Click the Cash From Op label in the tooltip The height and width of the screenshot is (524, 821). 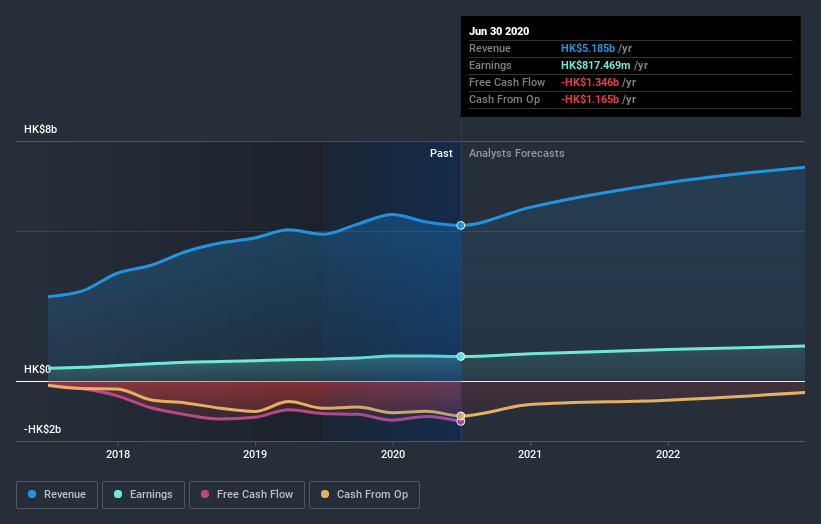[504, 99]
